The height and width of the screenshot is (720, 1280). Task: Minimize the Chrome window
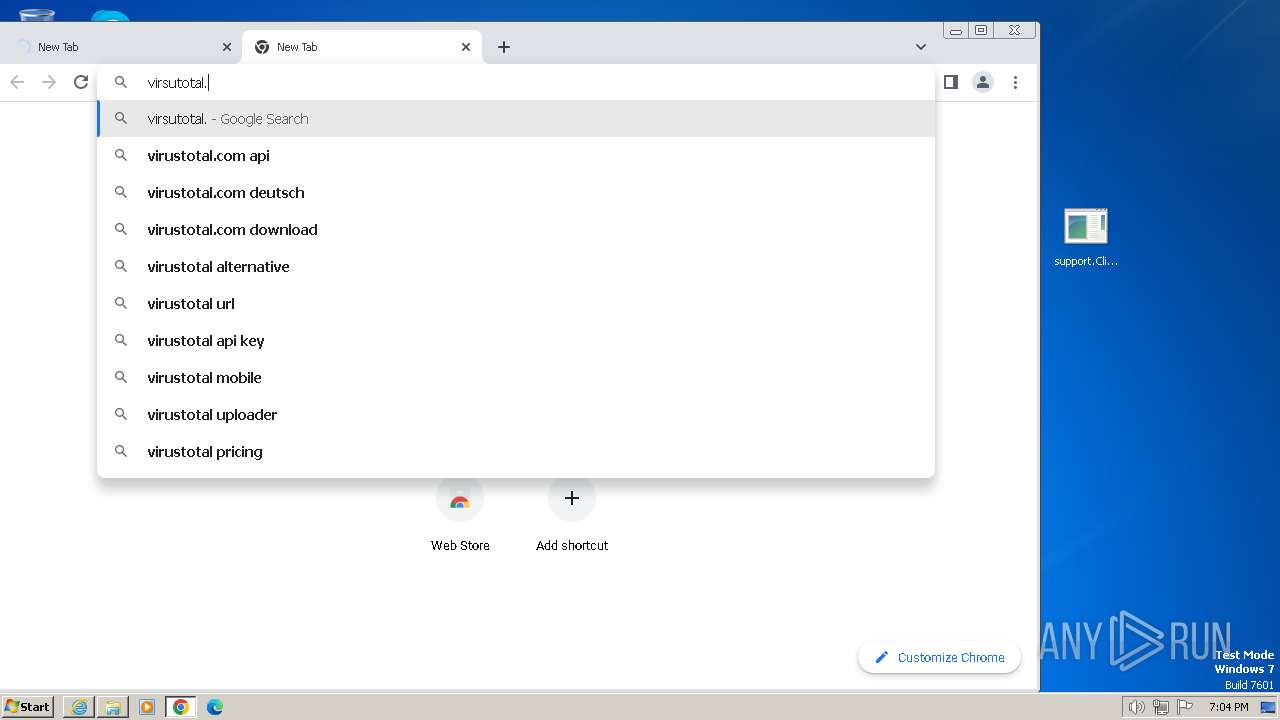click(956, 31)
